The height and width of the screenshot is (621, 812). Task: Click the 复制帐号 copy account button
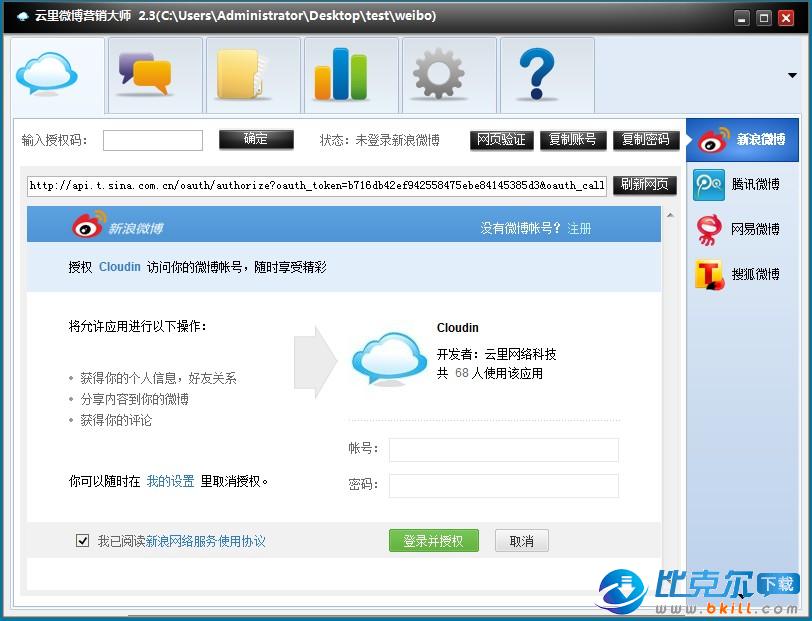click(573, 140)
